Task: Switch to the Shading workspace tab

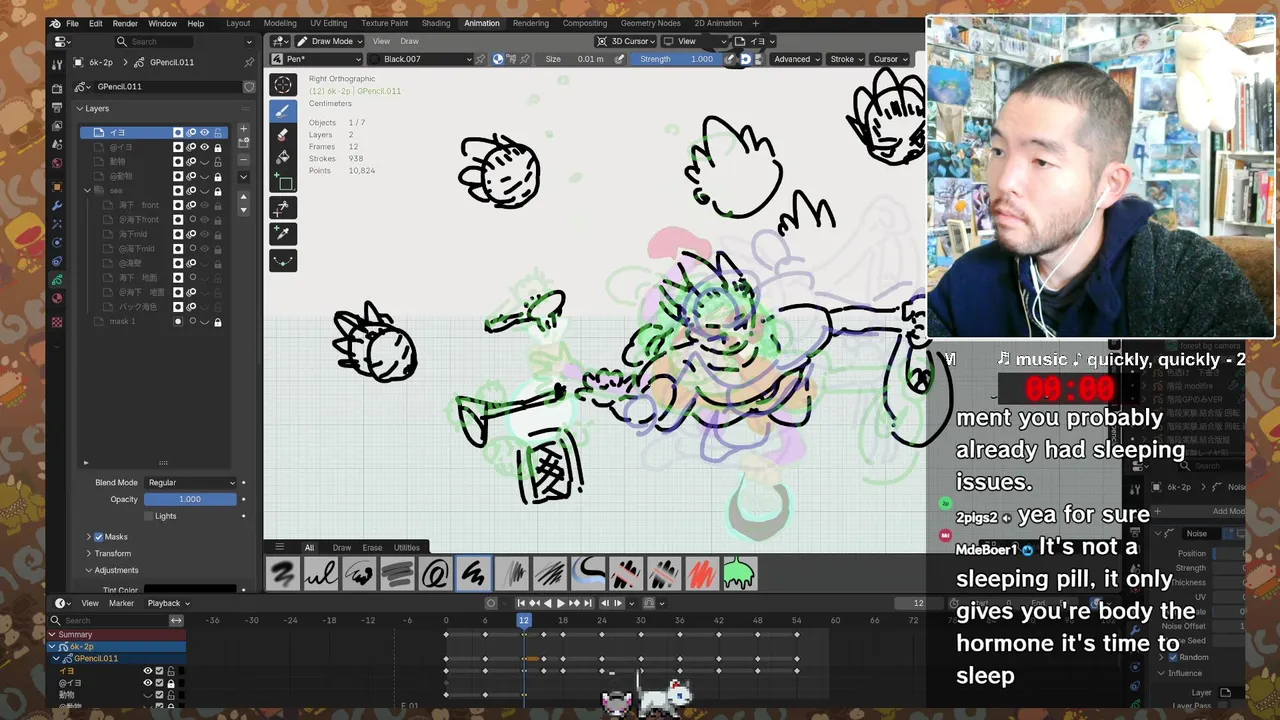Action: click(x=436, y=23)
